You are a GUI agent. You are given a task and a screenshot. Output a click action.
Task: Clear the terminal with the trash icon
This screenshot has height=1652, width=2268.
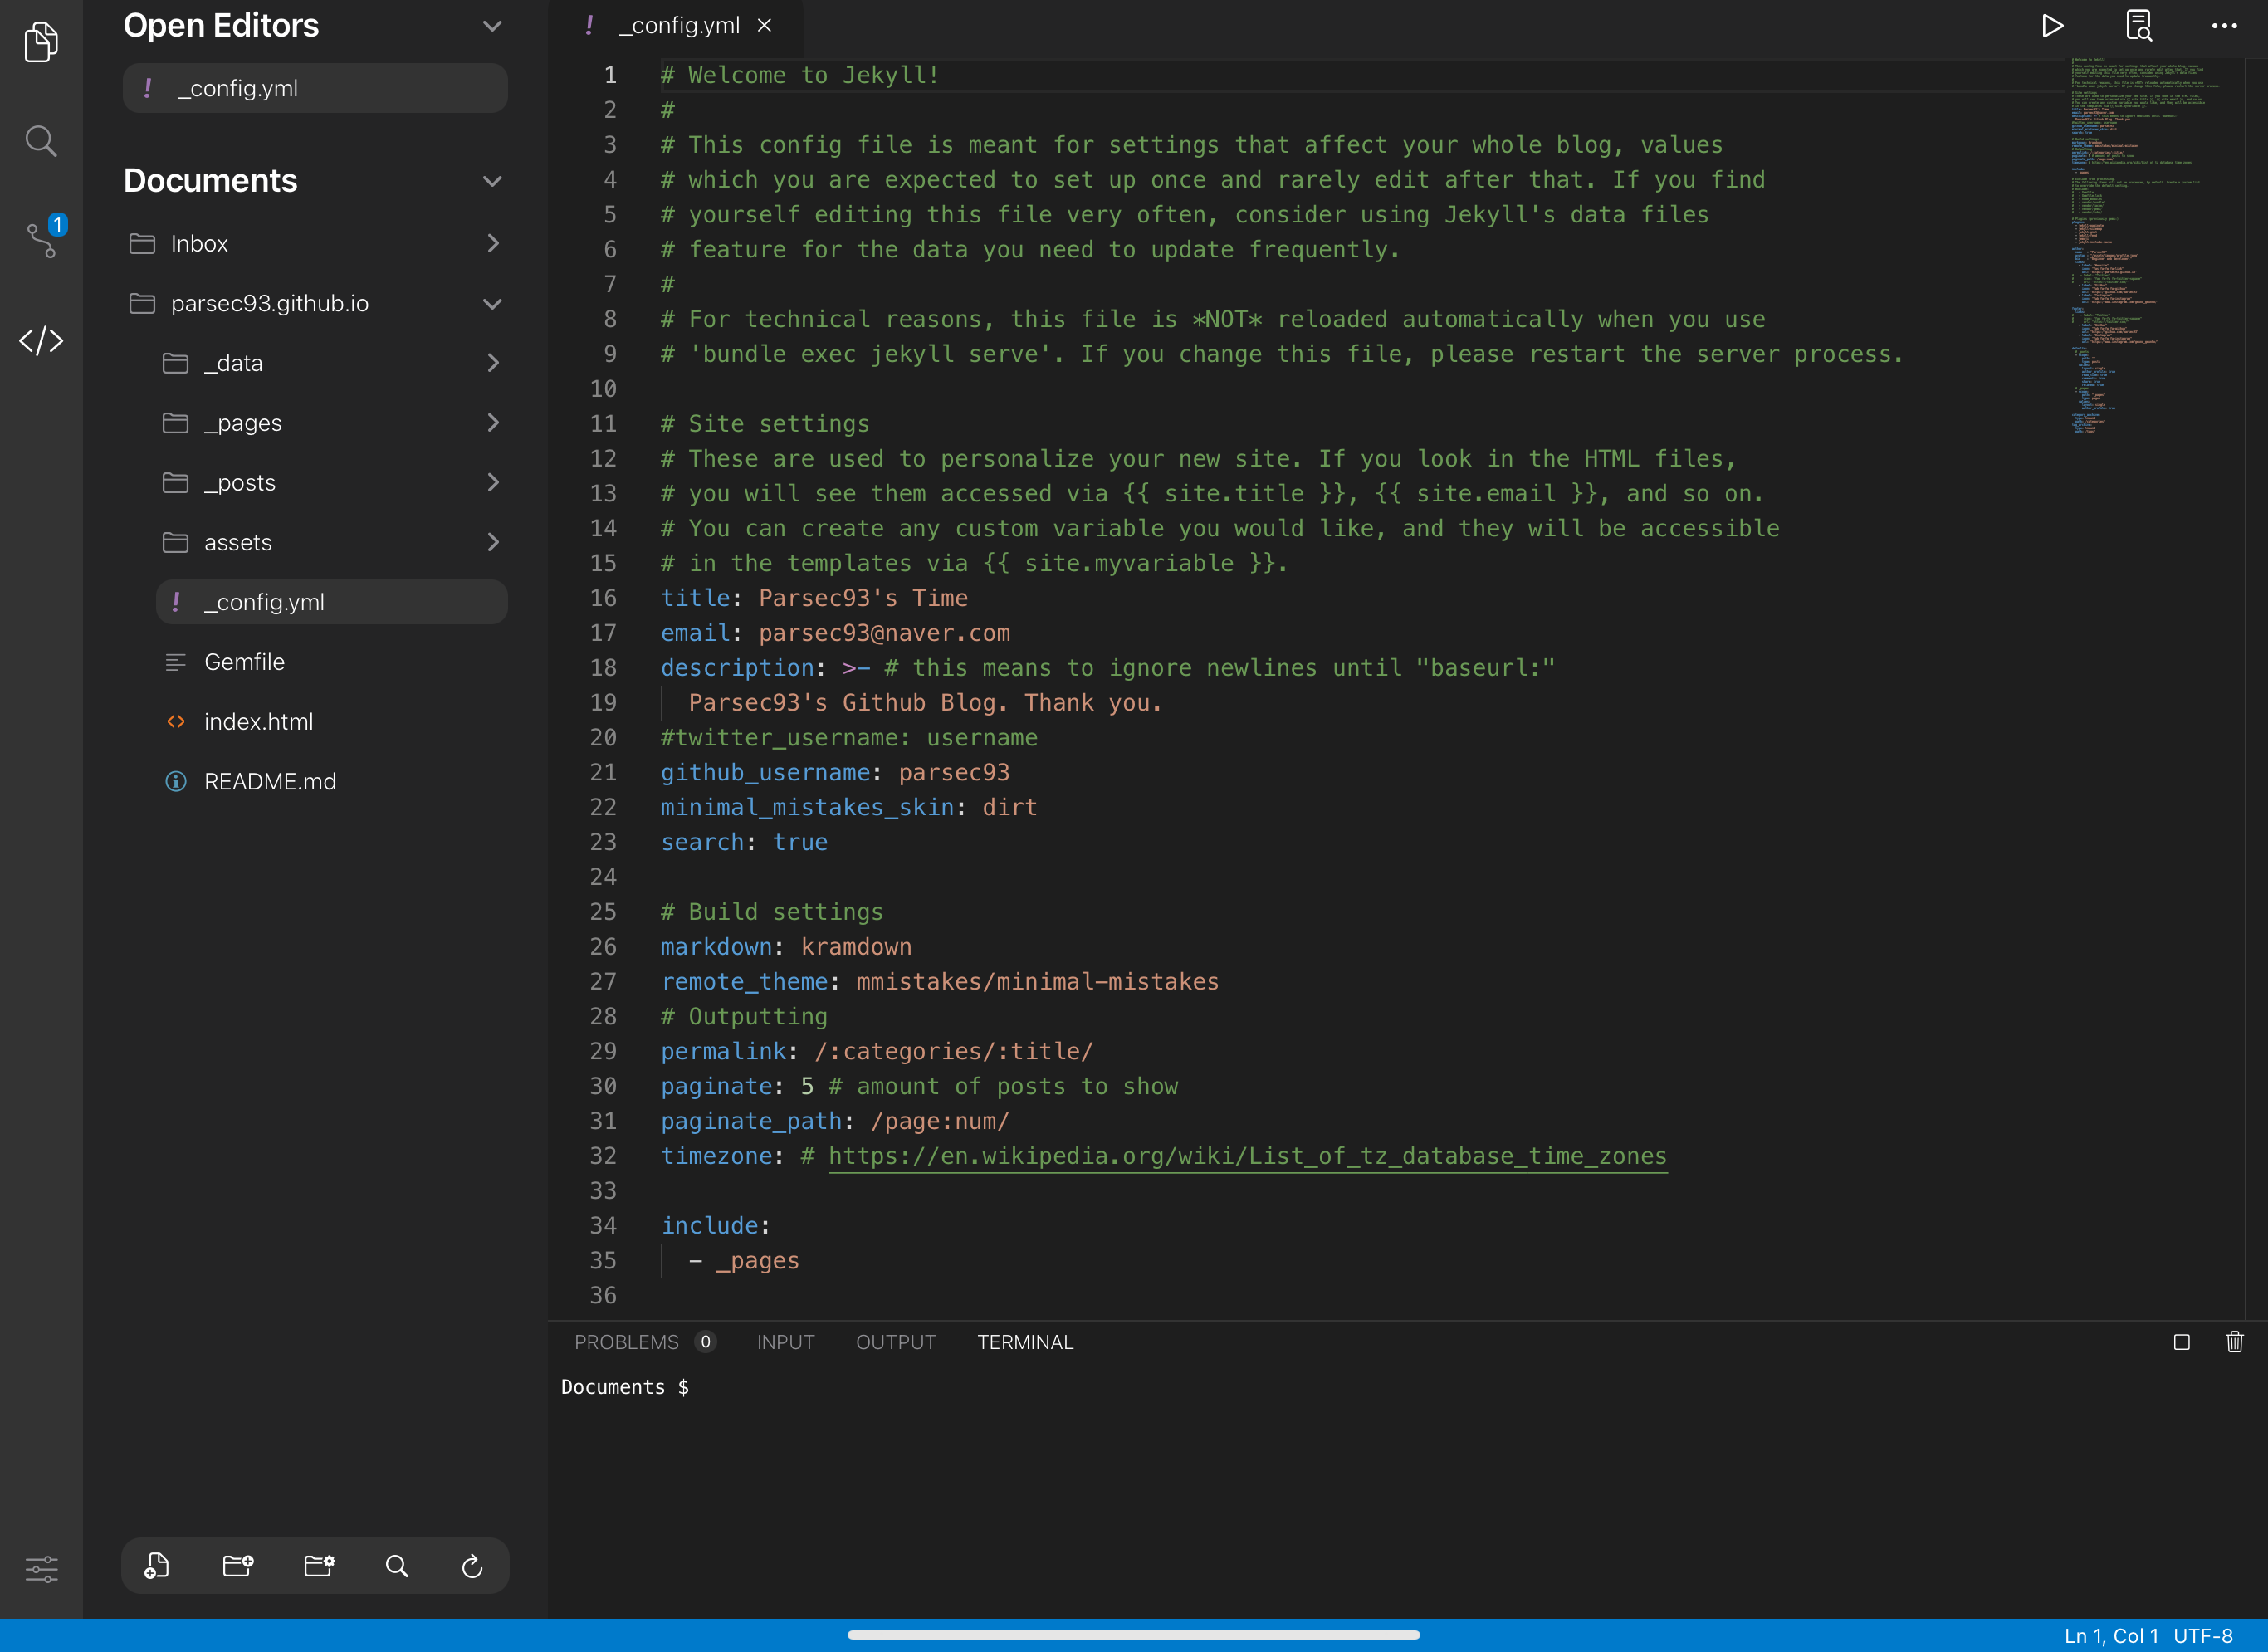pyautogui.click(x=2236, y=1342)
